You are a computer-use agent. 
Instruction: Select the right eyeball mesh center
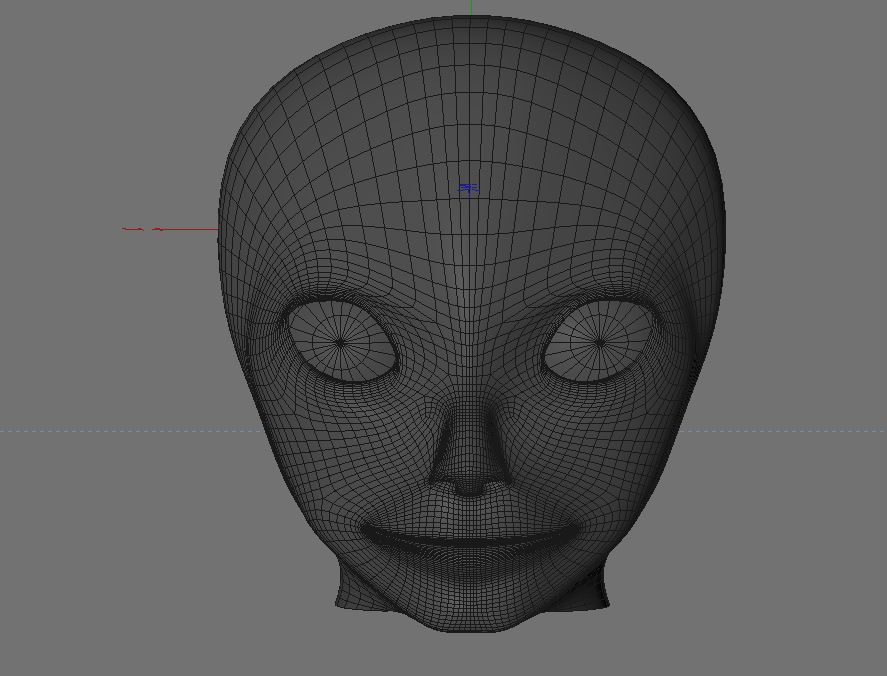point(599,342)
